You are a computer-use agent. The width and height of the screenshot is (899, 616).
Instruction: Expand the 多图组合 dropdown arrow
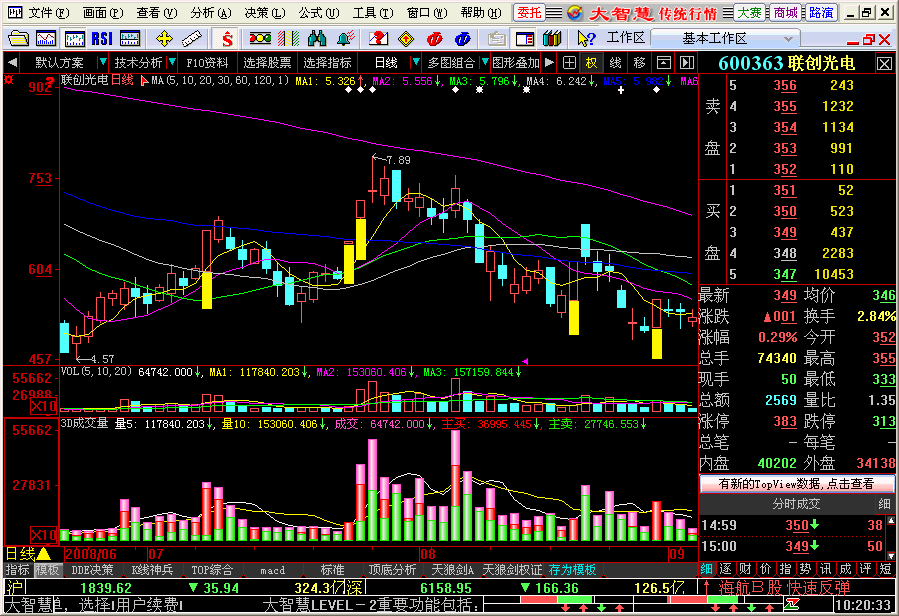(484, 62)
